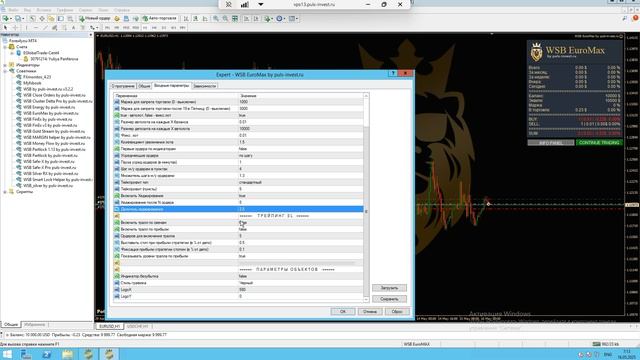Switch timeframe to MN
The width and height of the screenshot is (640, 360).
182,27
